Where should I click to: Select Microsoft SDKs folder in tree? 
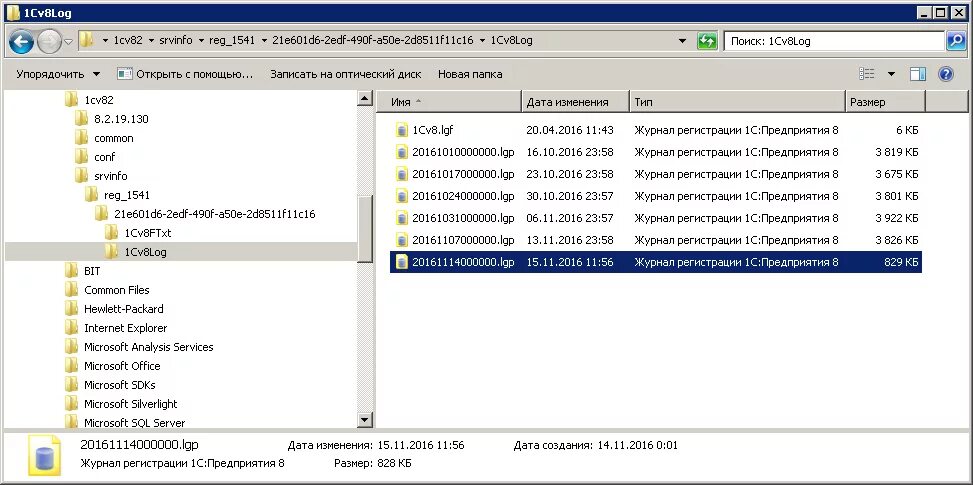(120, 385)
